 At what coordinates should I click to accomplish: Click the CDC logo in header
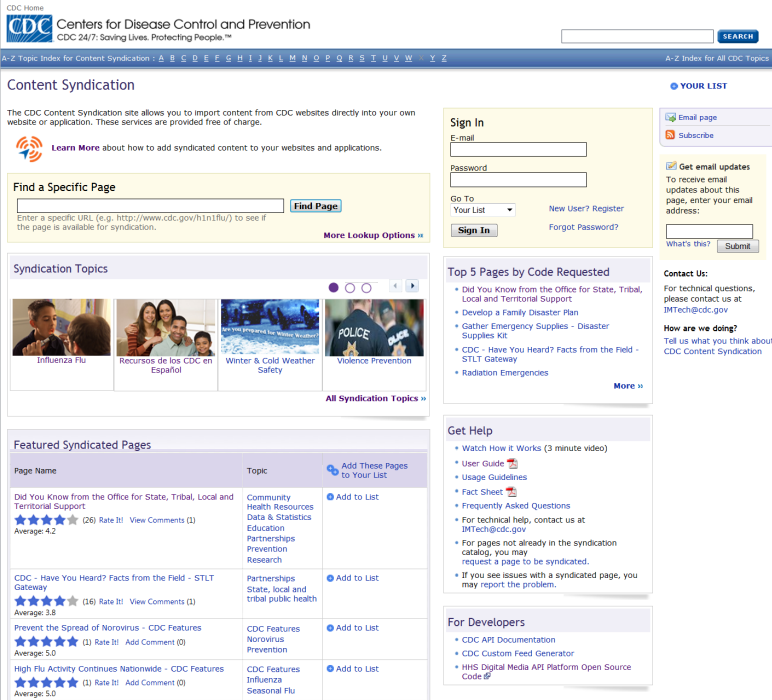pos(29,29)
